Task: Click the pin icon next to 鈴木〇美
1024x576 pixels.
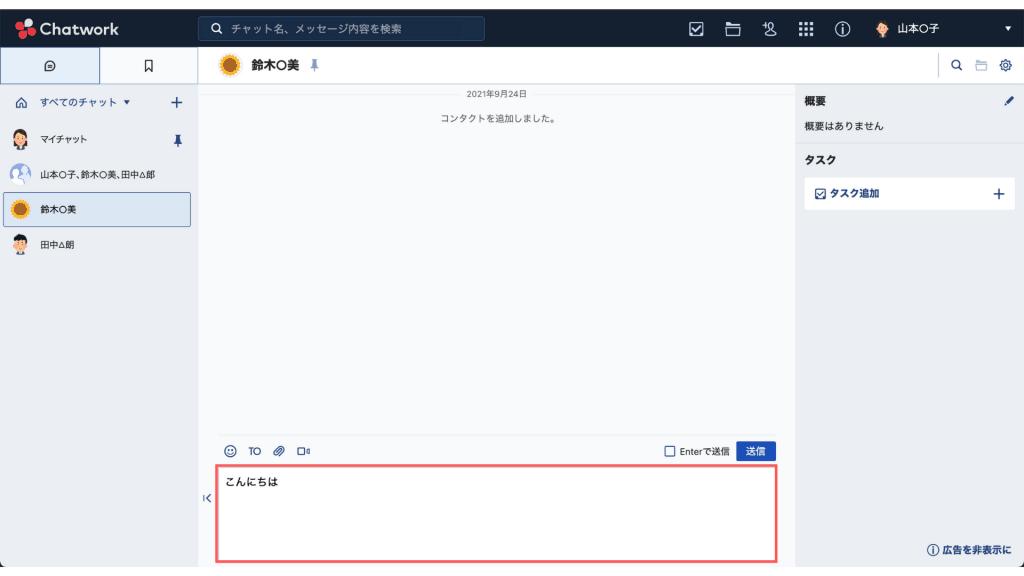Action: click(313, 64)
